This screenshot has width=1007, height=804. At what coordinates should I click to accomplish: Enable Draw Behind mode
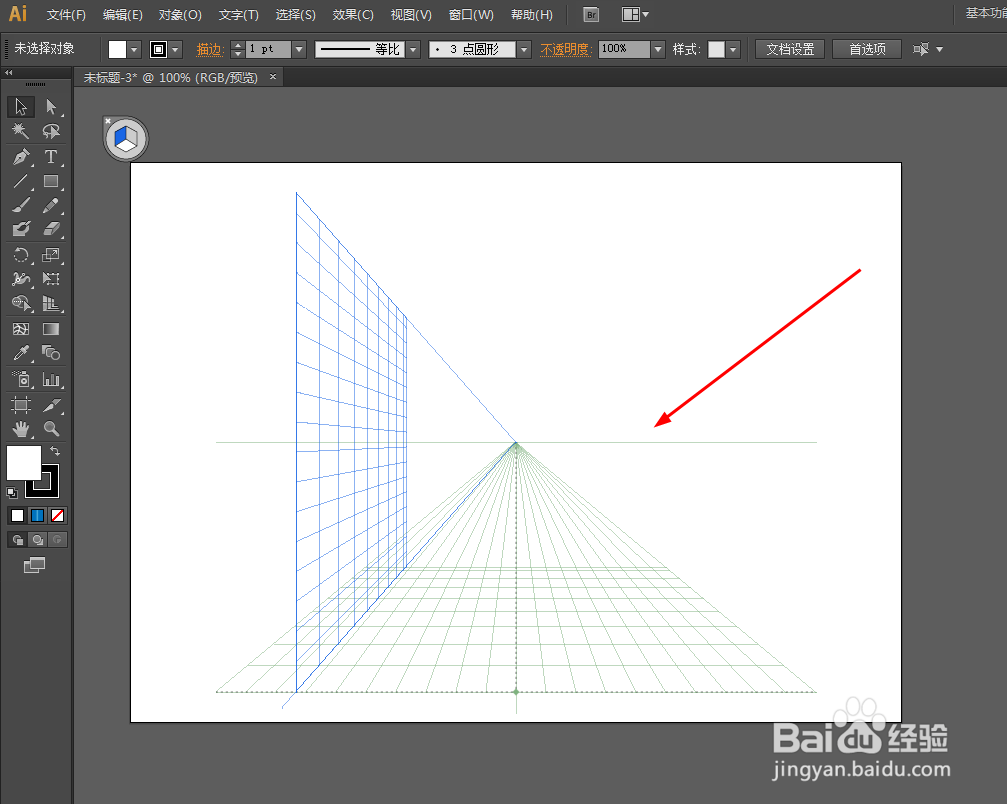tap(38, 539)
